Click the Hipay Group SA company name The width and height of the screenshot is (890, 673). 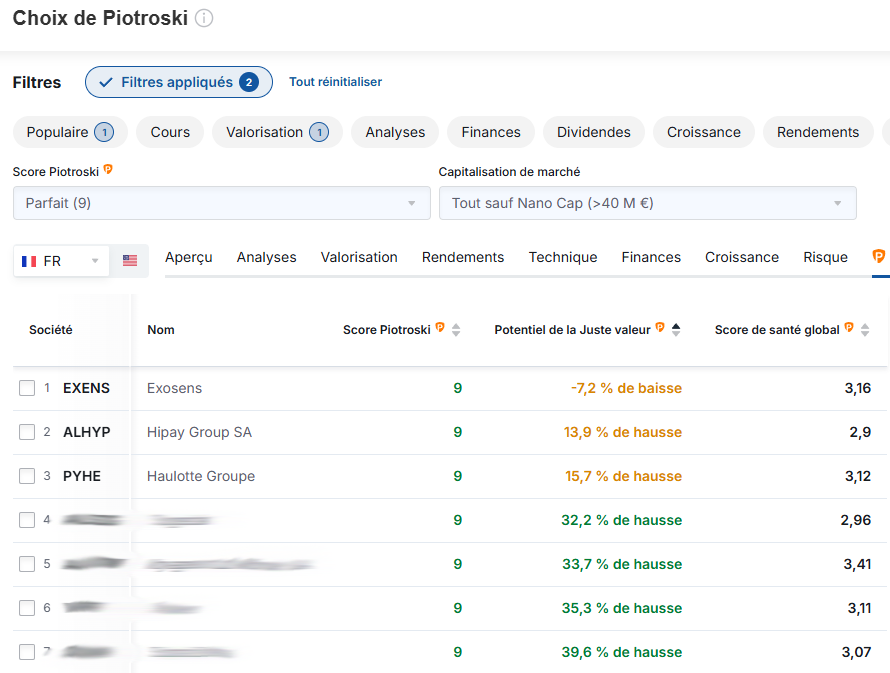199,432
